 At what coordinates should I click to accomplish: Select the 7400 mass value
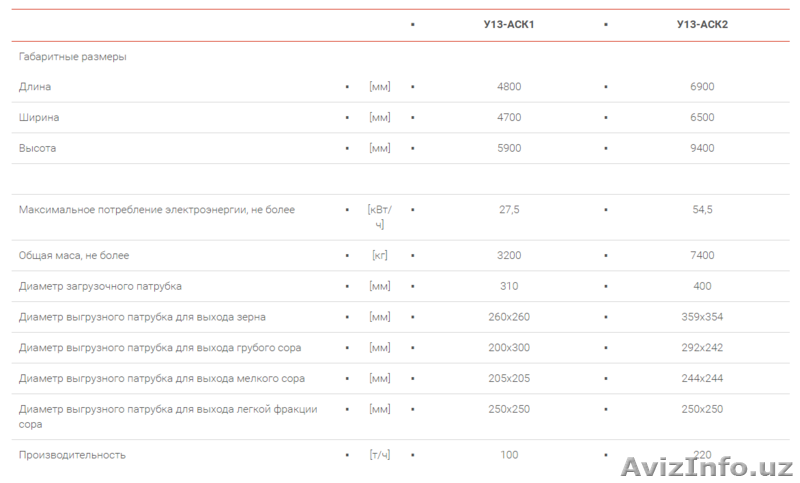702,256
